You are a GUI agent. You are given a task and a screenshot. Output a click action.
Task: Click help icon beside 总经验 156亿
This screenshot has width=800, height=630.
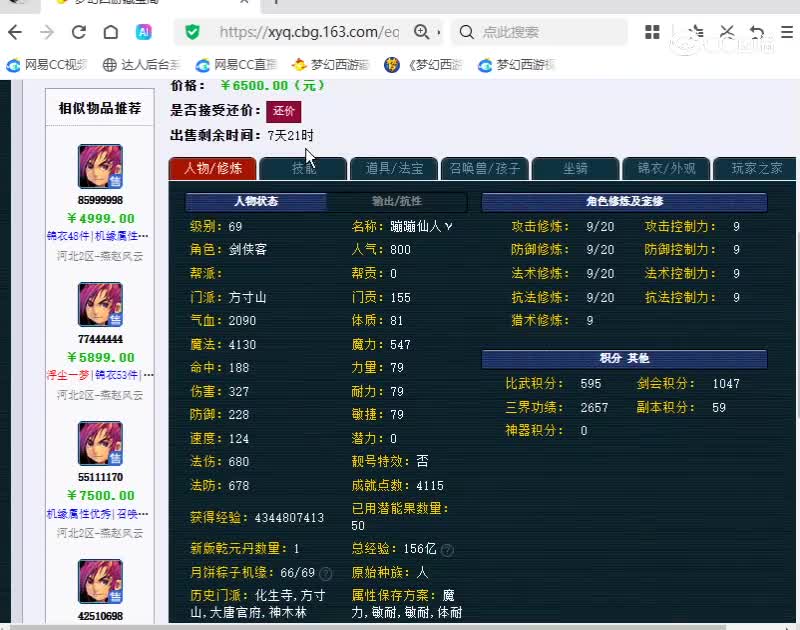pyautogui.click(x=447, y=550)
